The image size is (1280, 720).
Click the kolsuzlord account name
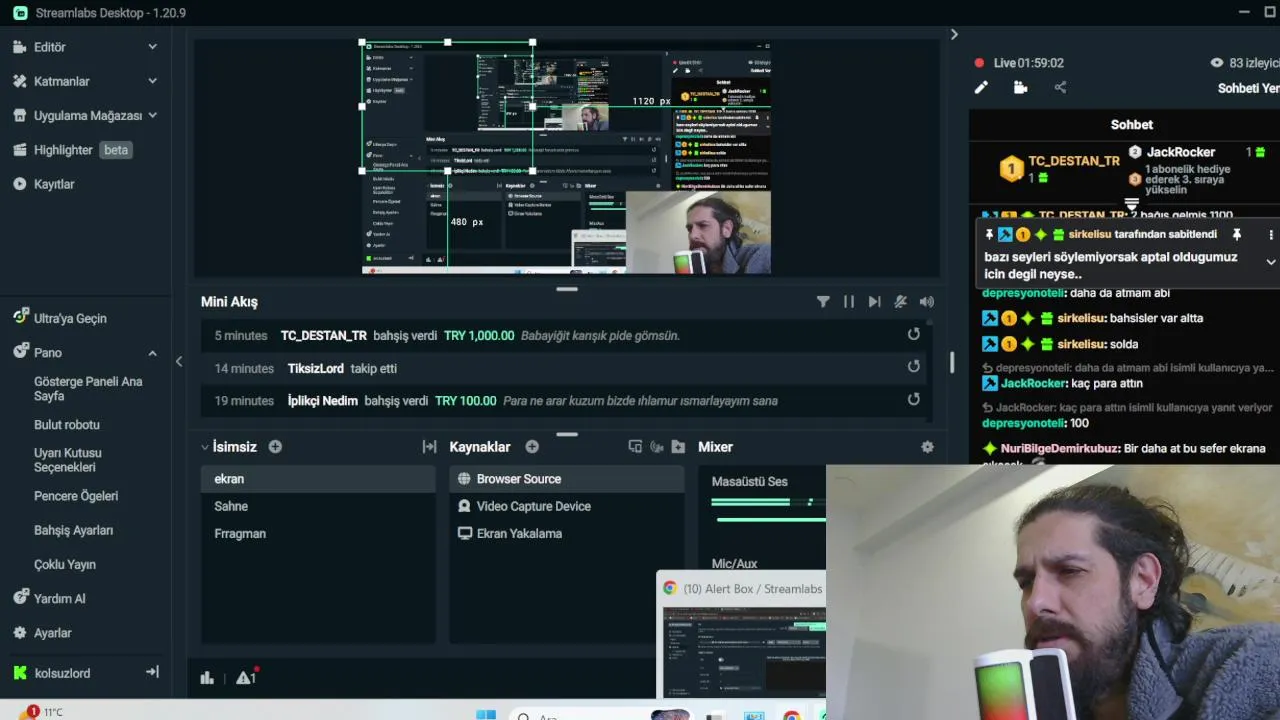coord(62,673)
